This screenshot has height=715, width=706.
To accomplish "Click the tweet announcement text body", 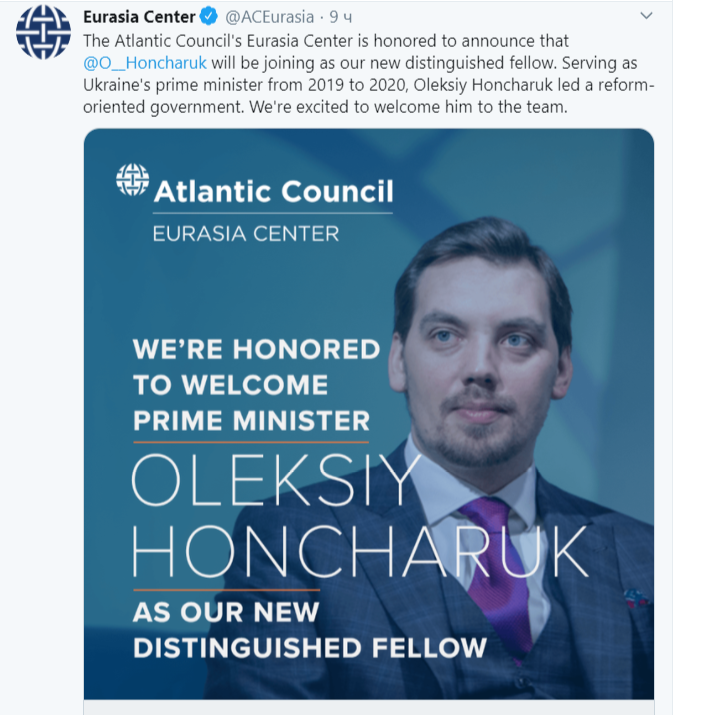I will (x=370, y=84).
